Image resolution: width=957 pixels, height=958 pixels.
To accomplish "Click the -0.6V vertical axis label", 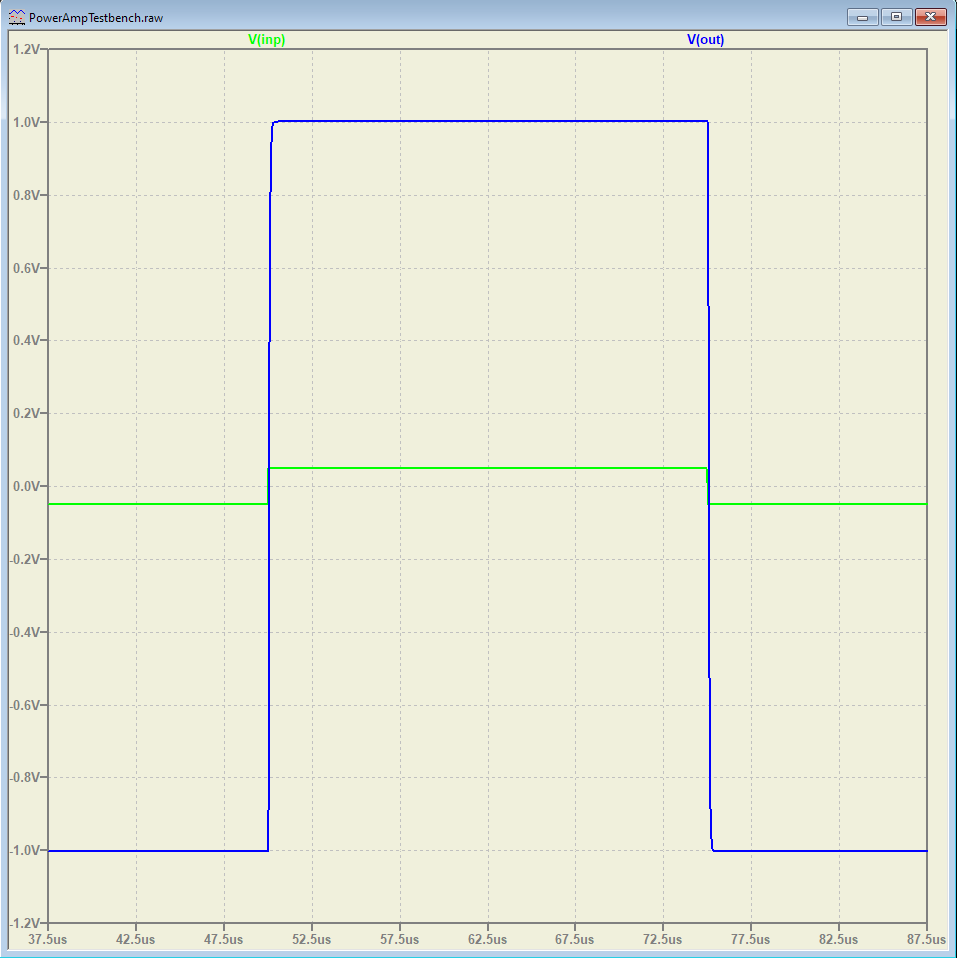I will tap(24, 705).
